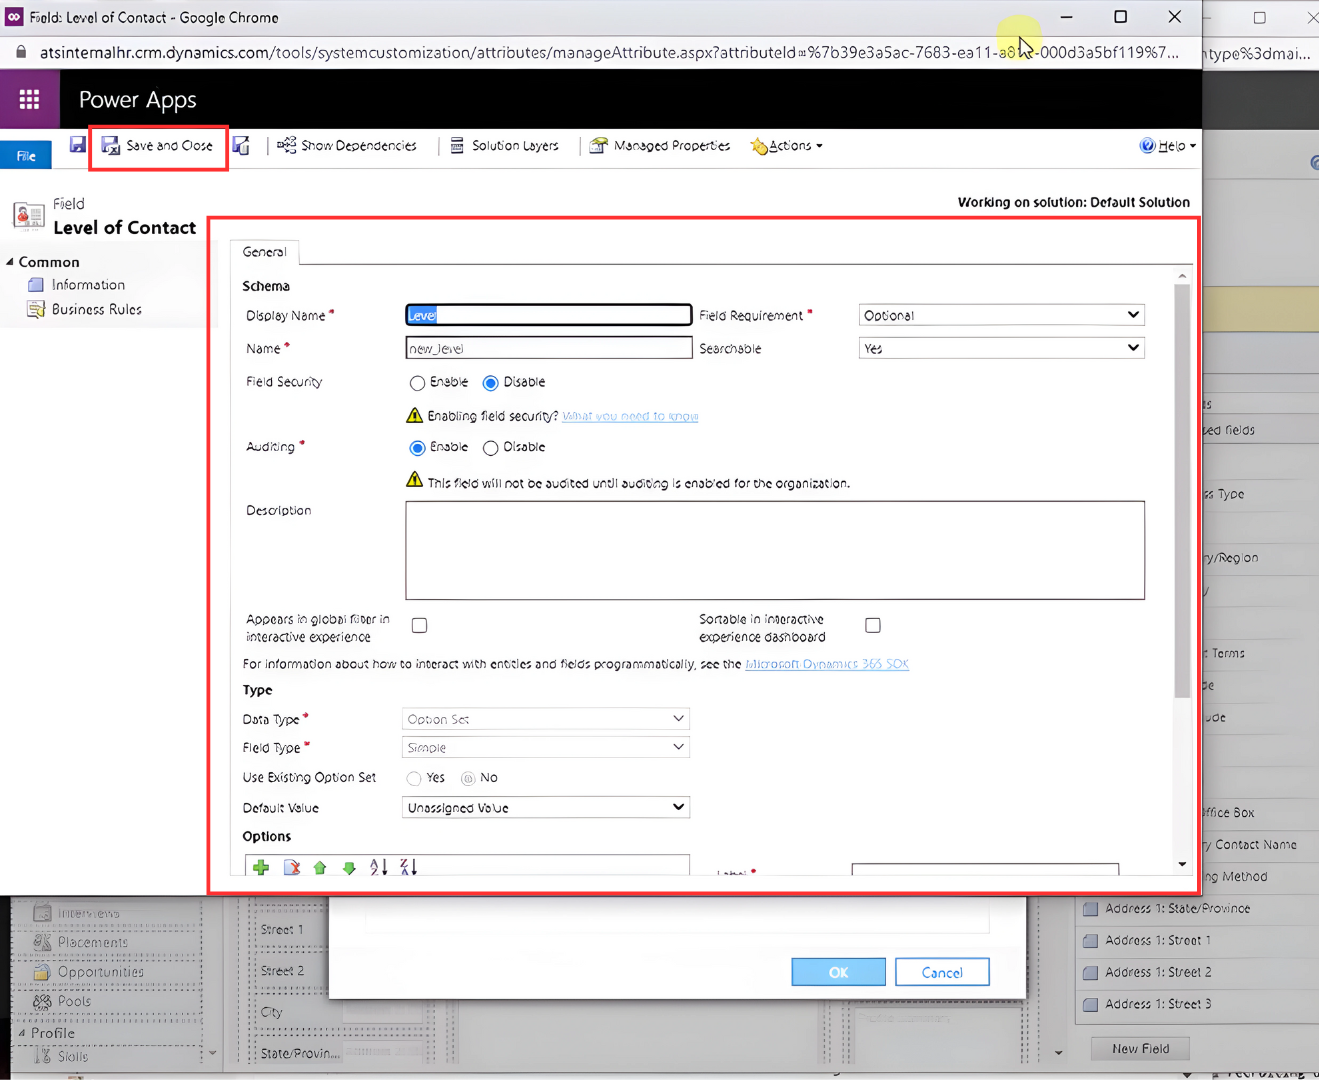Click the Description text area
The image size is (1319, 1080).
coord(775,550)
